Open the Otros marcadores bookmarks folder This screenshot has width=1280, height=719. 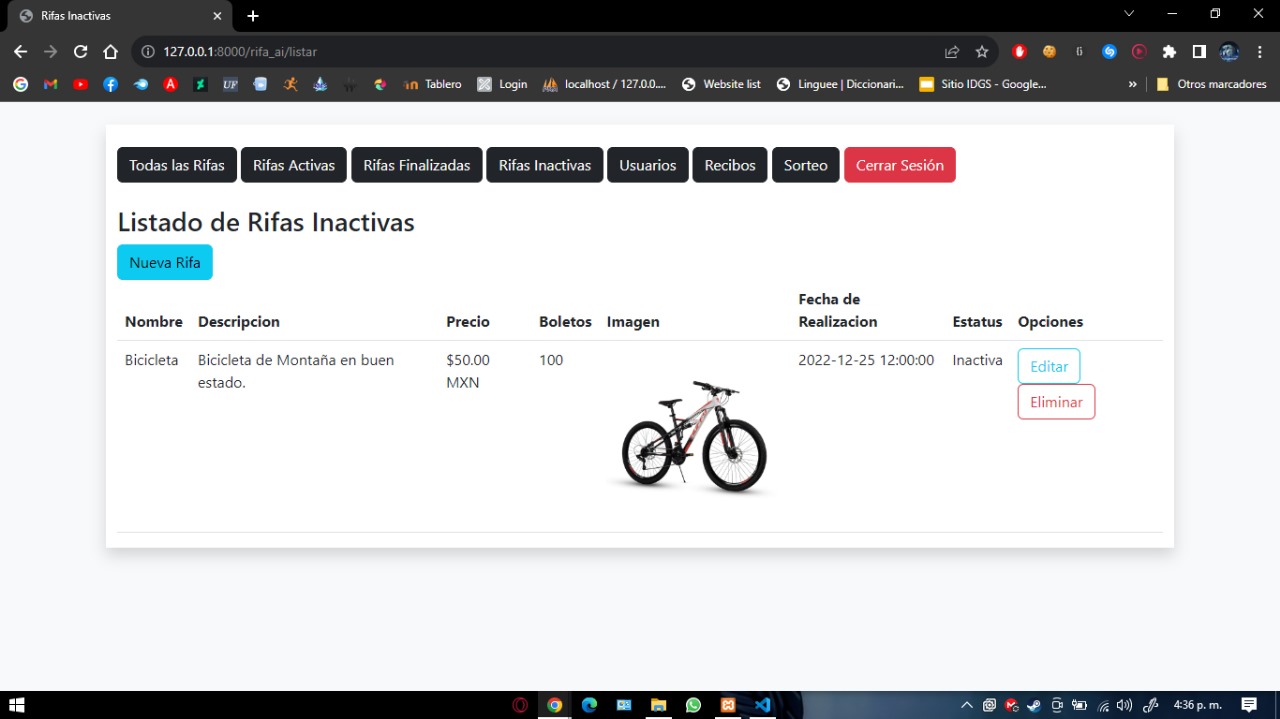1211,85
